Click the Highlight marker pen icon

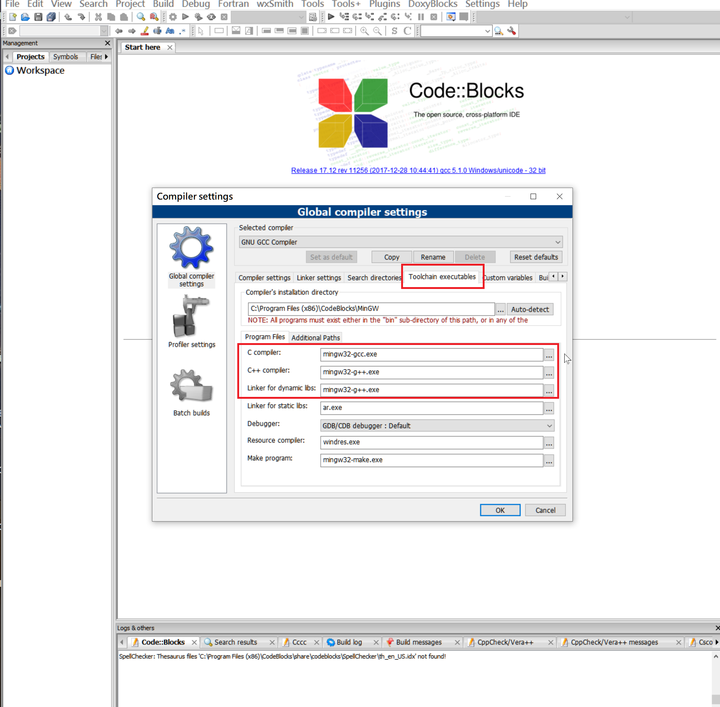(145, 31)
